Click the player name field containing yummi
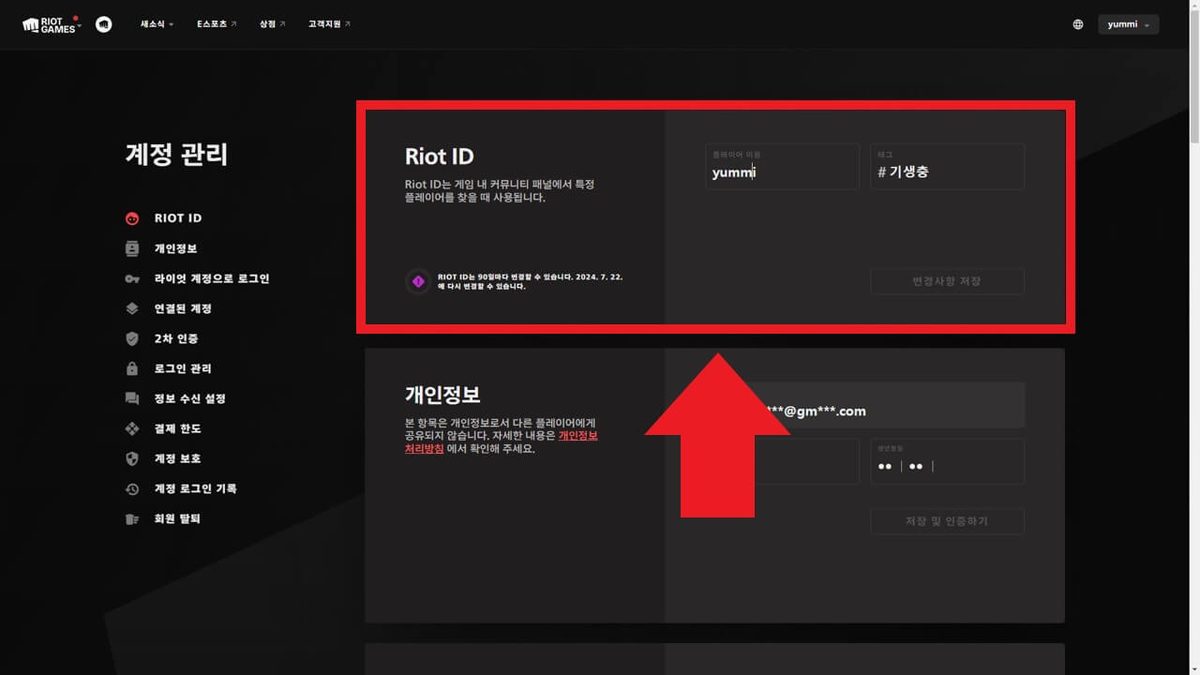Viewport: 1200px width, 675px height. coord(782,166)
